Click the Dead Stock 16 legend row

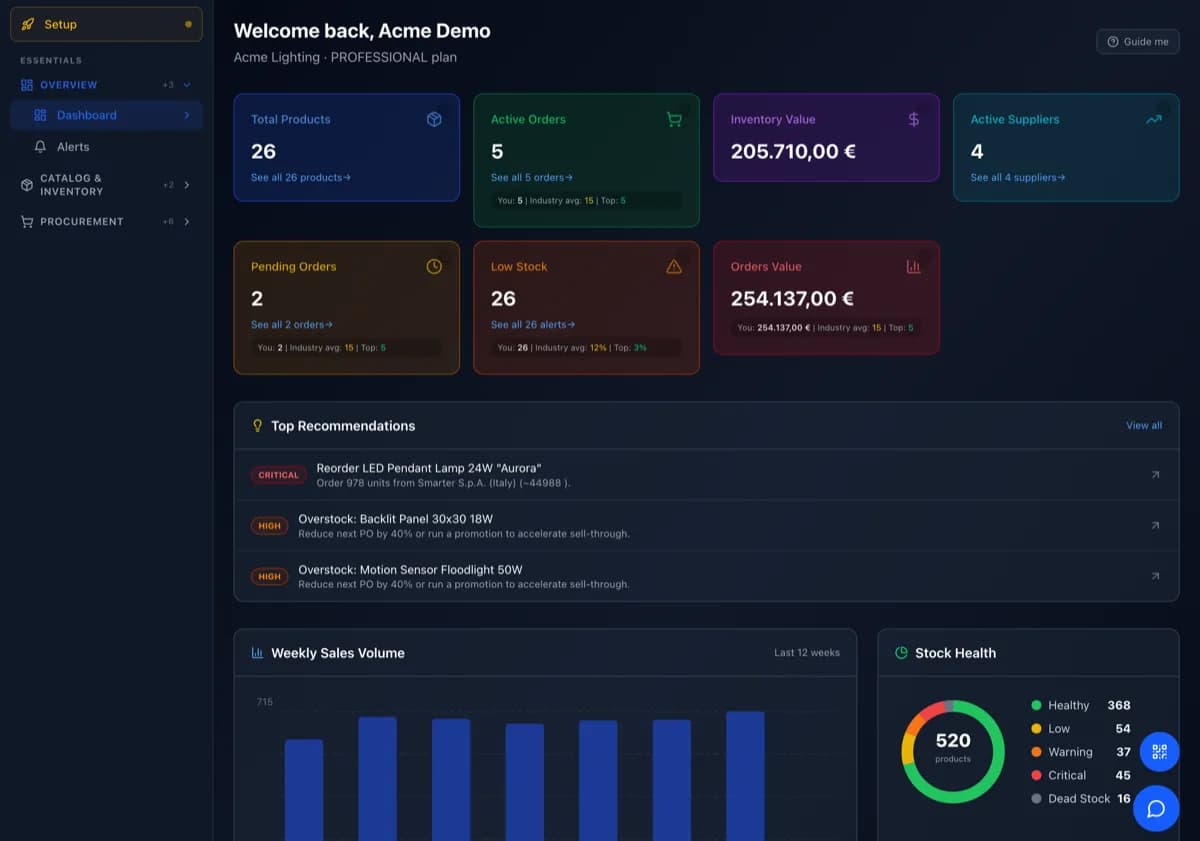tap(1081, 798)
